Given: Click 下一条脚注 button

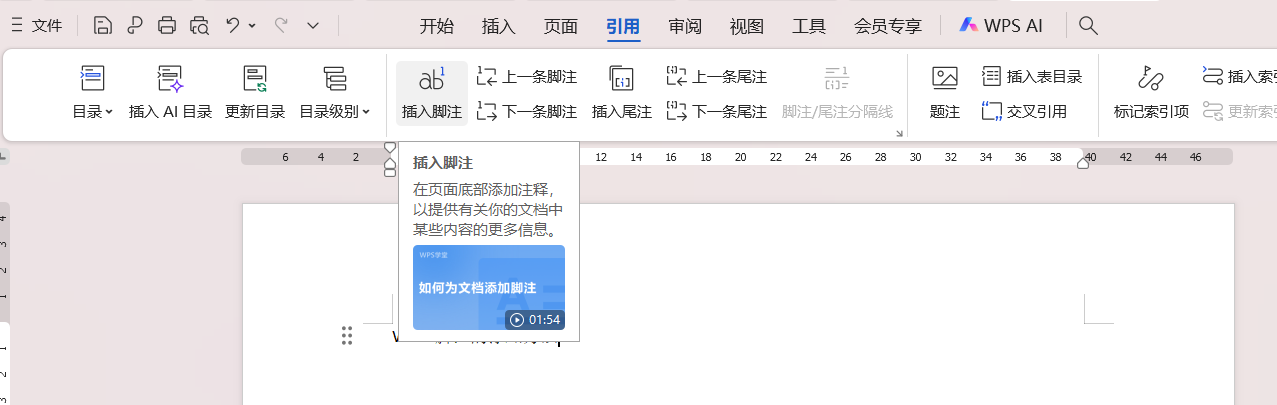Looking at the screenshot, I should (x=527, y=111).
